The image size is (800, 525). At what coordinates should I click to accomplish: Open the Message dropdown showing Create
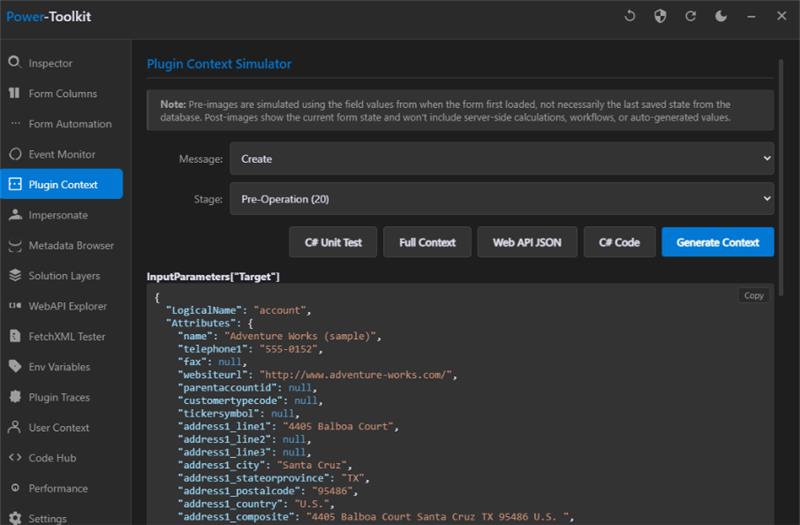click(502, 158)
